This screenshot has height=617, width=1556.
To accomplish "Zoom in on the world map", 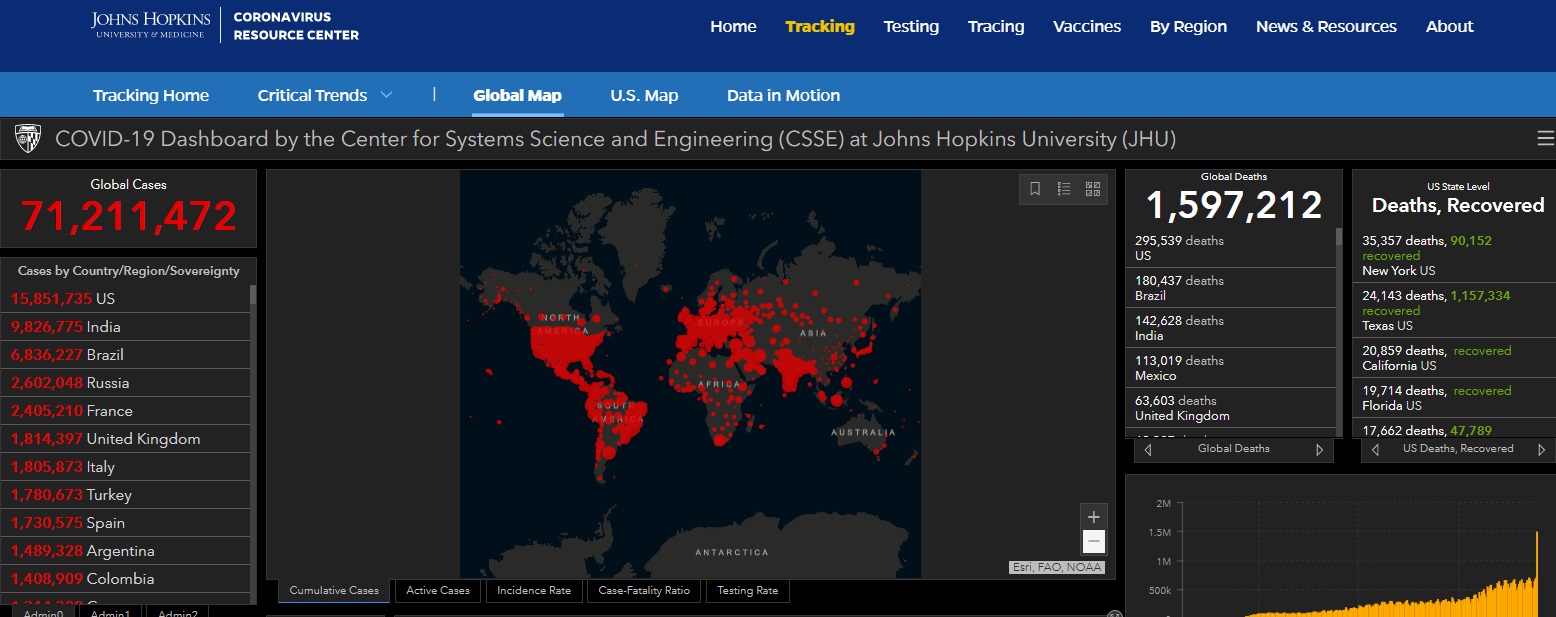I will click(x=1094, y=517).
